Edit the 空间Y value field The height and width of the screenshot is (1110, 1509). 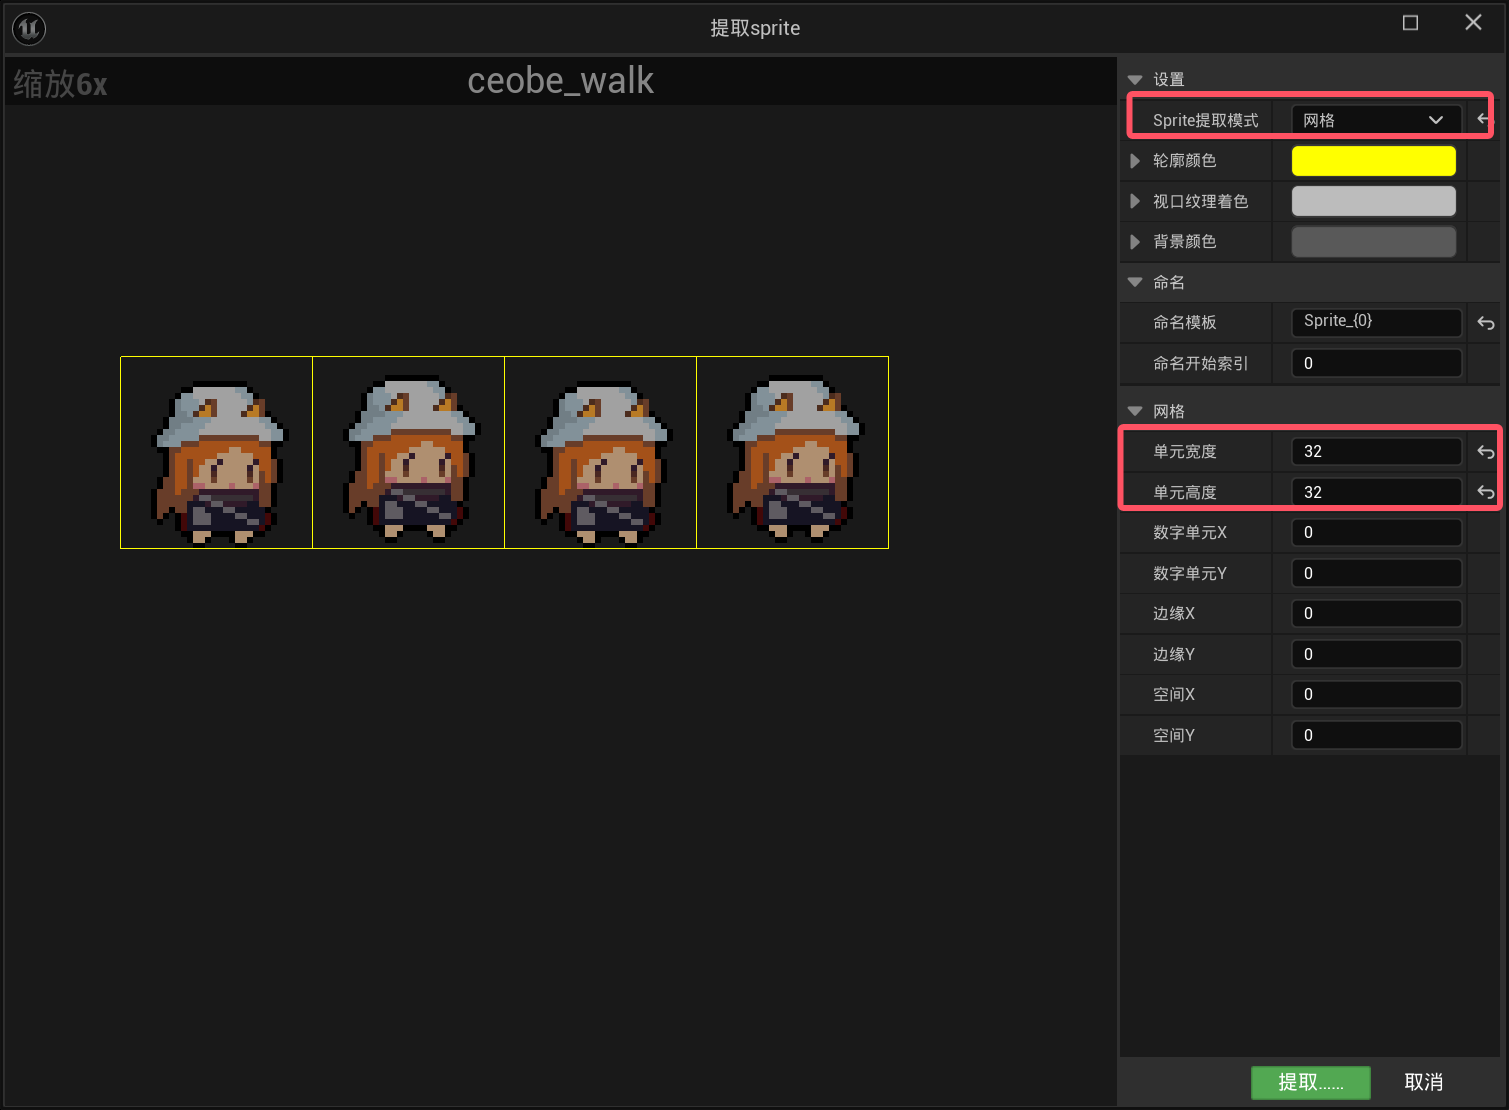(x=1376, y=735)
